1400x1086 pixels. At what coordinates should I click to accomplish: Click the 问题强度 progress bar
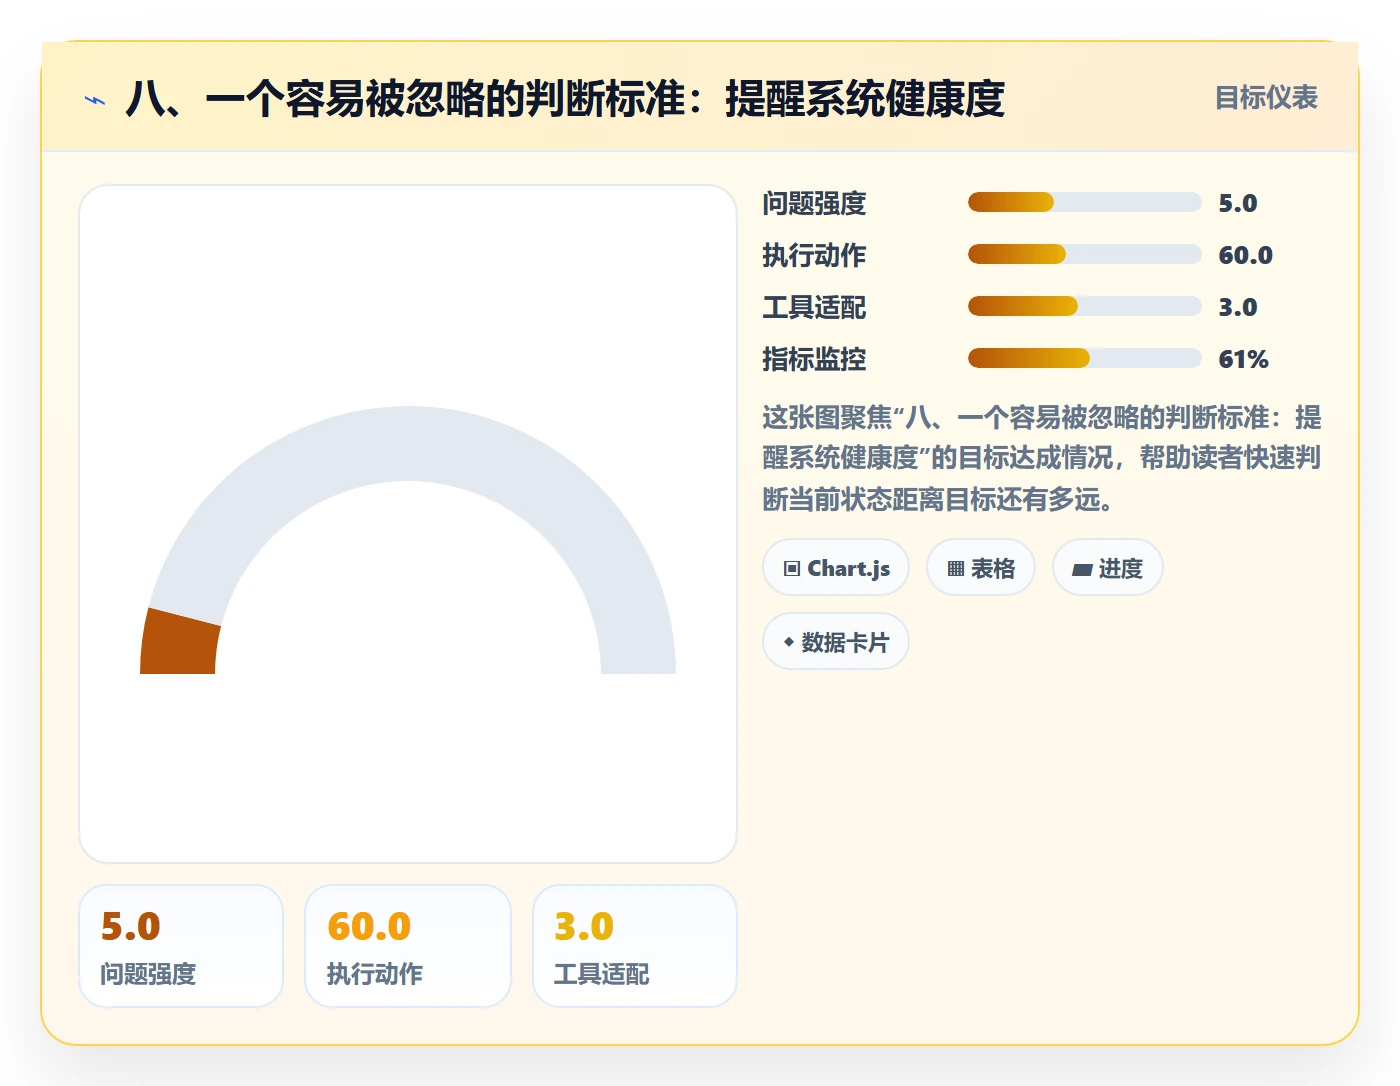click(1085, 202)
